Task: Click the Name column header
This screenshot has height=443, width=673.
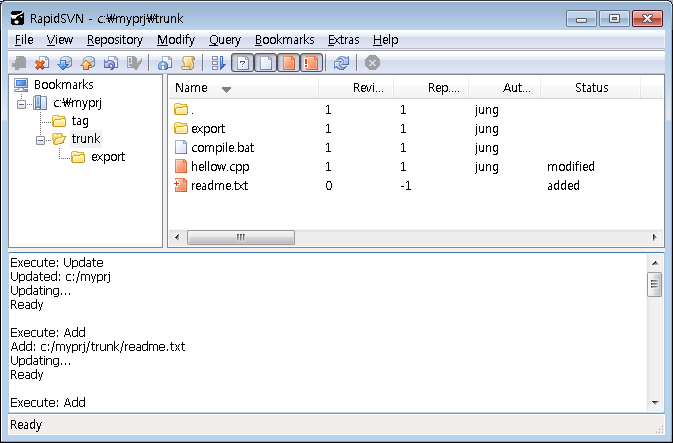Action: tap(243, 88)
